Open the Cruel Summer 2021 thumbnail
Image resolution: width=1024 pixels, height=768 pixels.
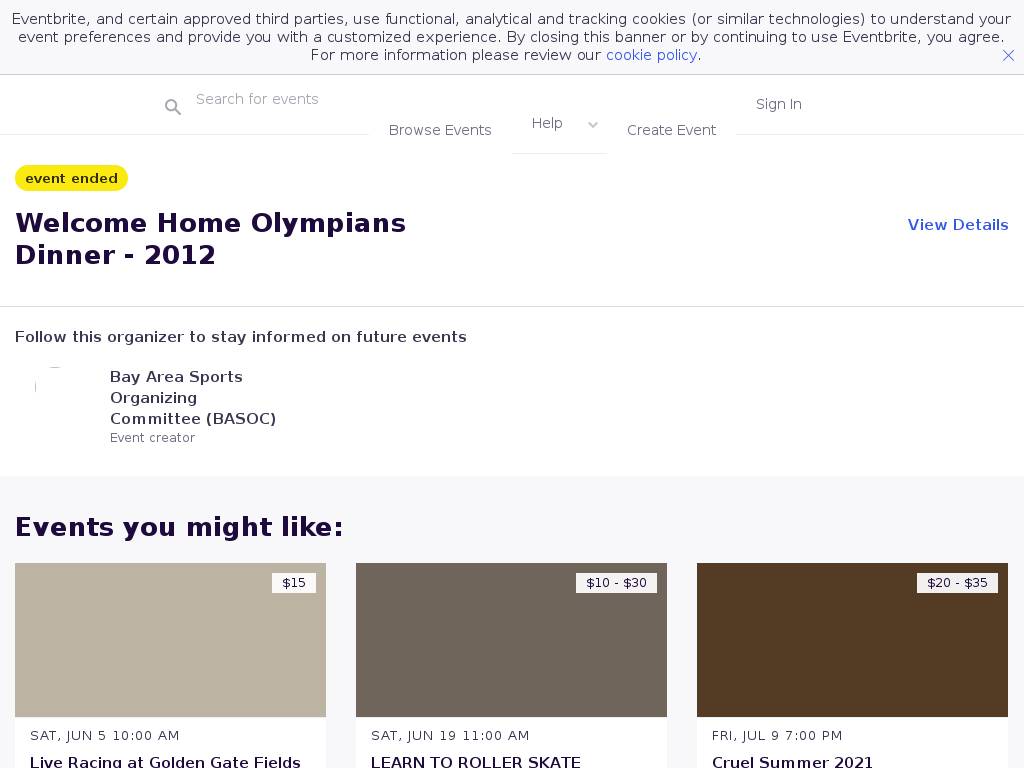[x=852, y=640]
